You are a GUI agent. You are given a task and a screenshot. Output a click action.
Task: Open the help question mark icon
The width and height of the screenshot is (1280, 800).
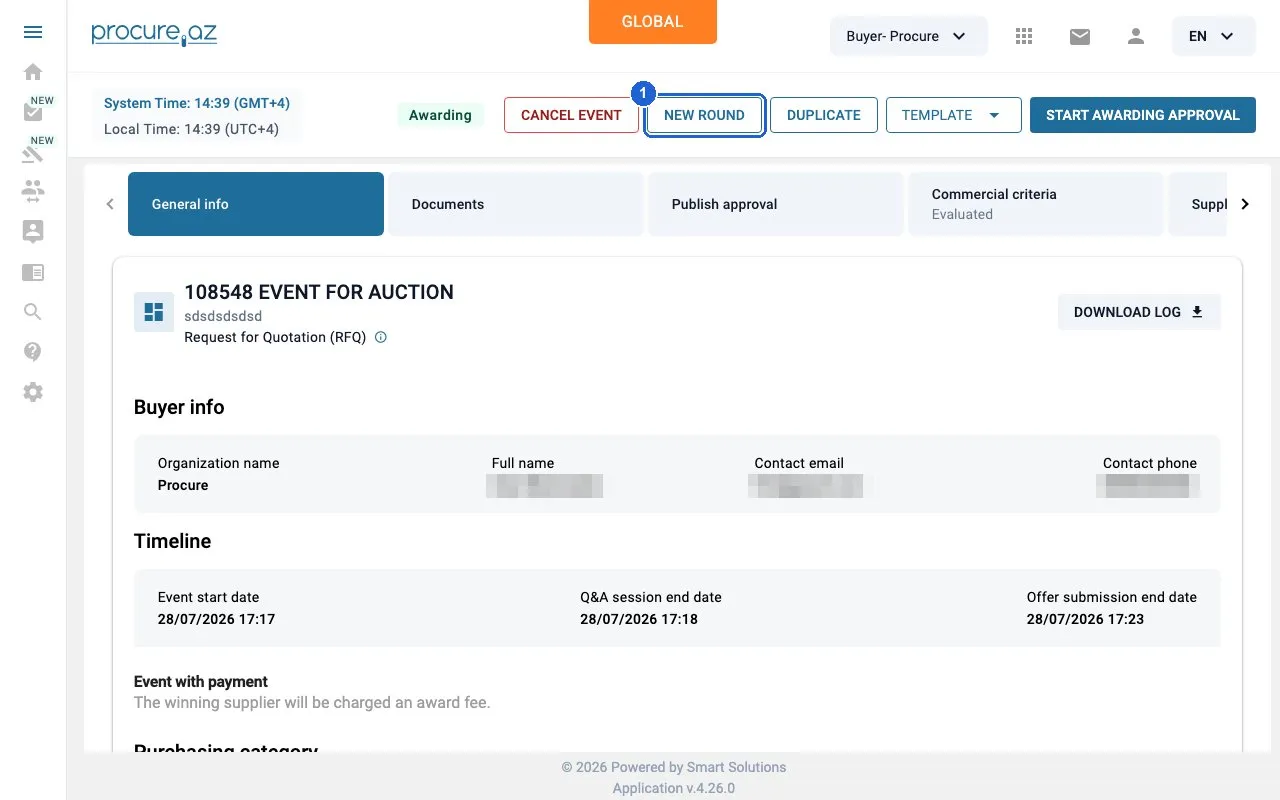(x=33, y=352)
